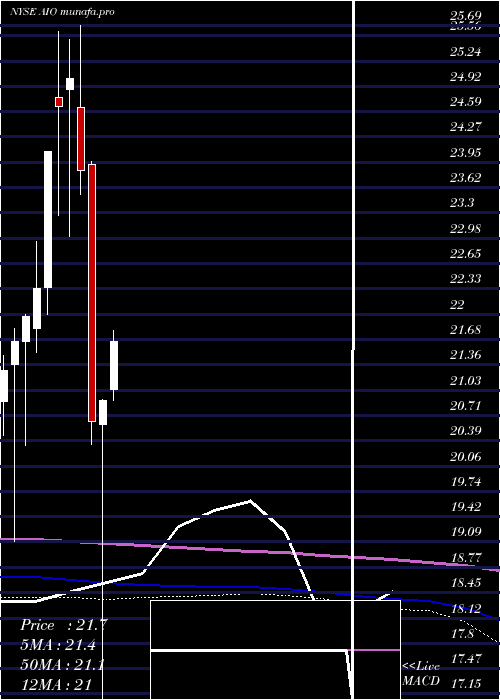The width and height of the screenshot is (500, 700).
Task: Click the '5MA : 21.4' readout
Action: [x=58, y=645]
